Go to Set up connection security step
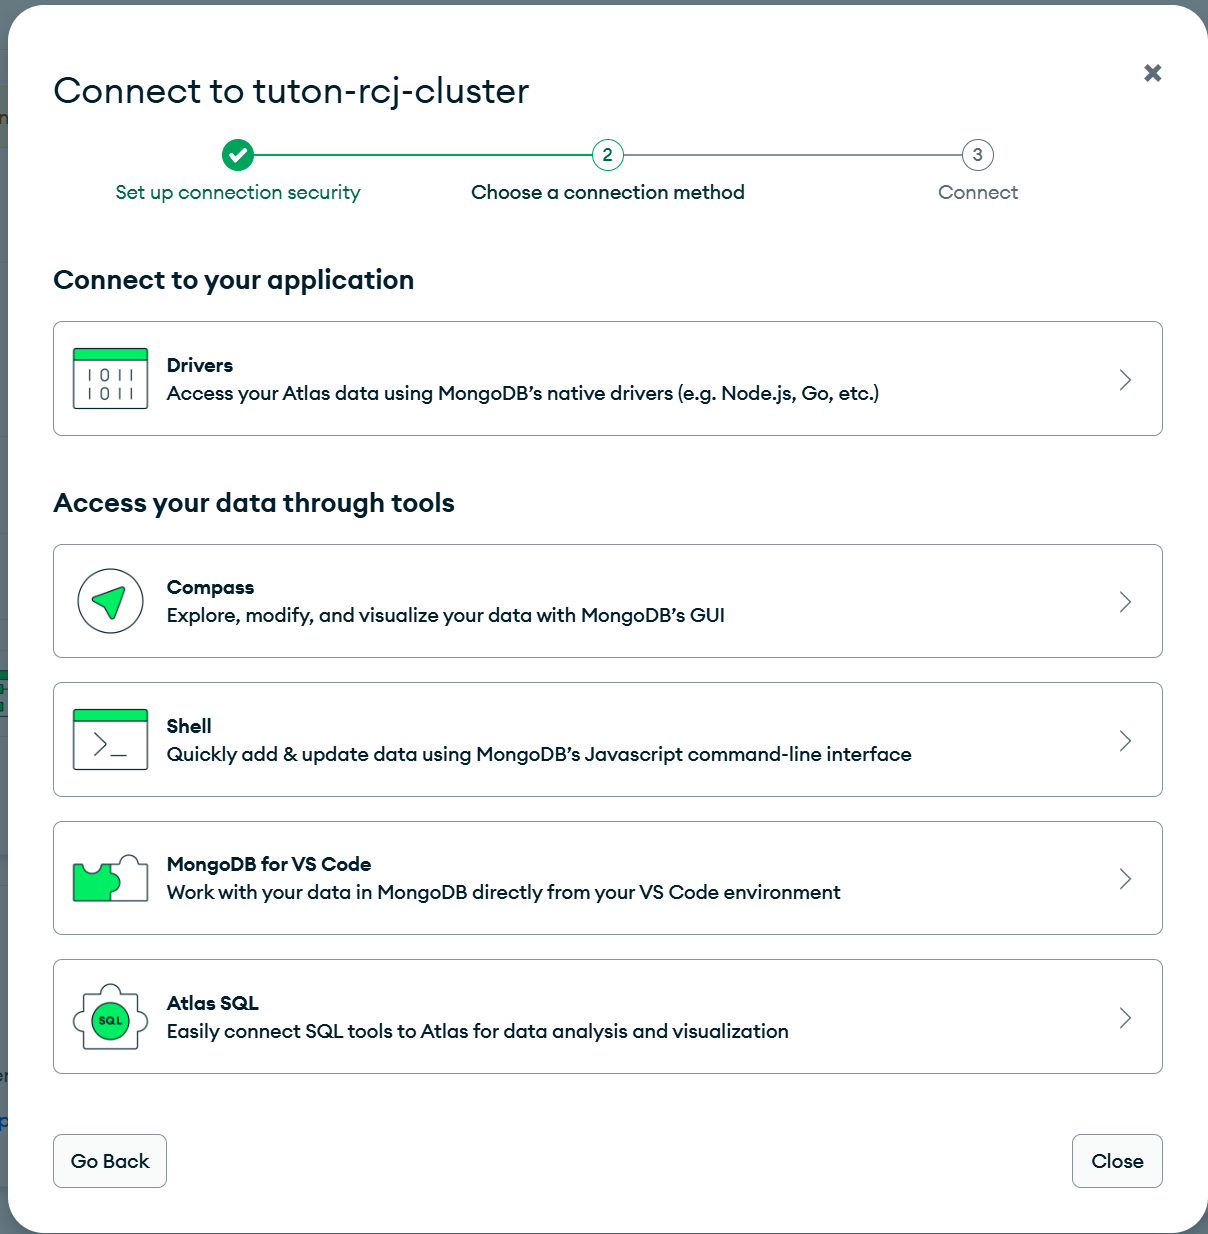 pyautogui.click(x=238, y=192)
